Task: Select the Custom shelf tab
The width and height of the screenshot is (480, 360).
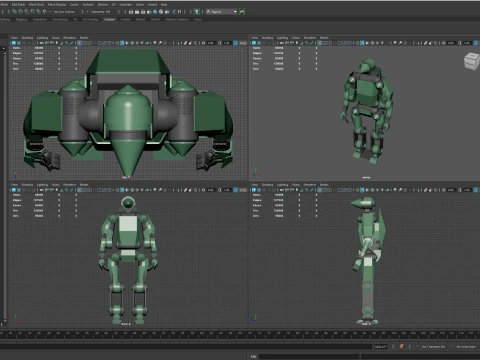Action: 109,19
